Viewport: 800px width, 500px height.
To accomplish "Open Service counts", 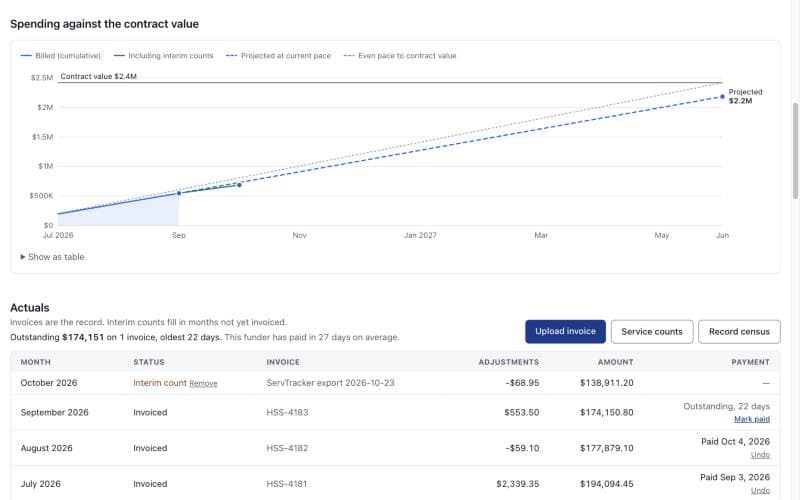I will (652, 332).
